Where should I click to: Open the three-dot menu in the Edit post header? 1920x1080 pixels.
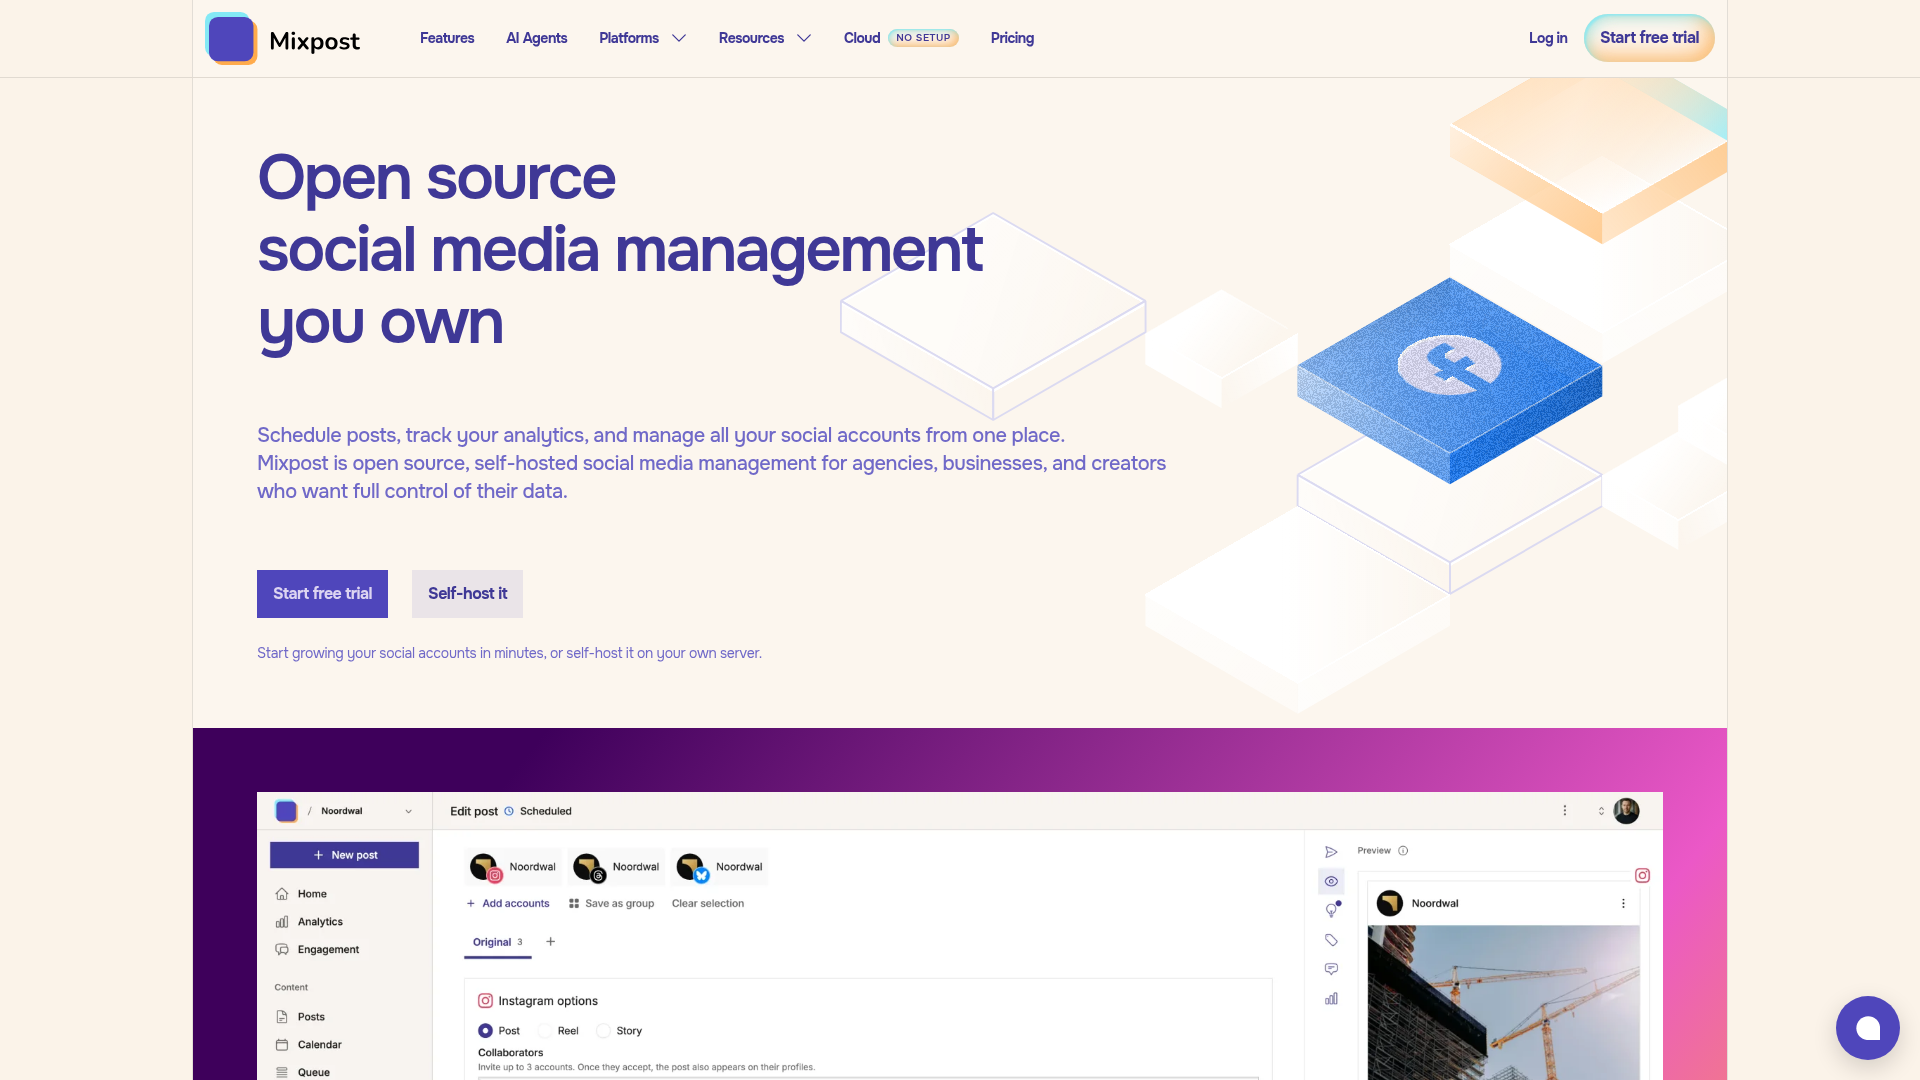pyautogui.click(x=1565, y=811)
